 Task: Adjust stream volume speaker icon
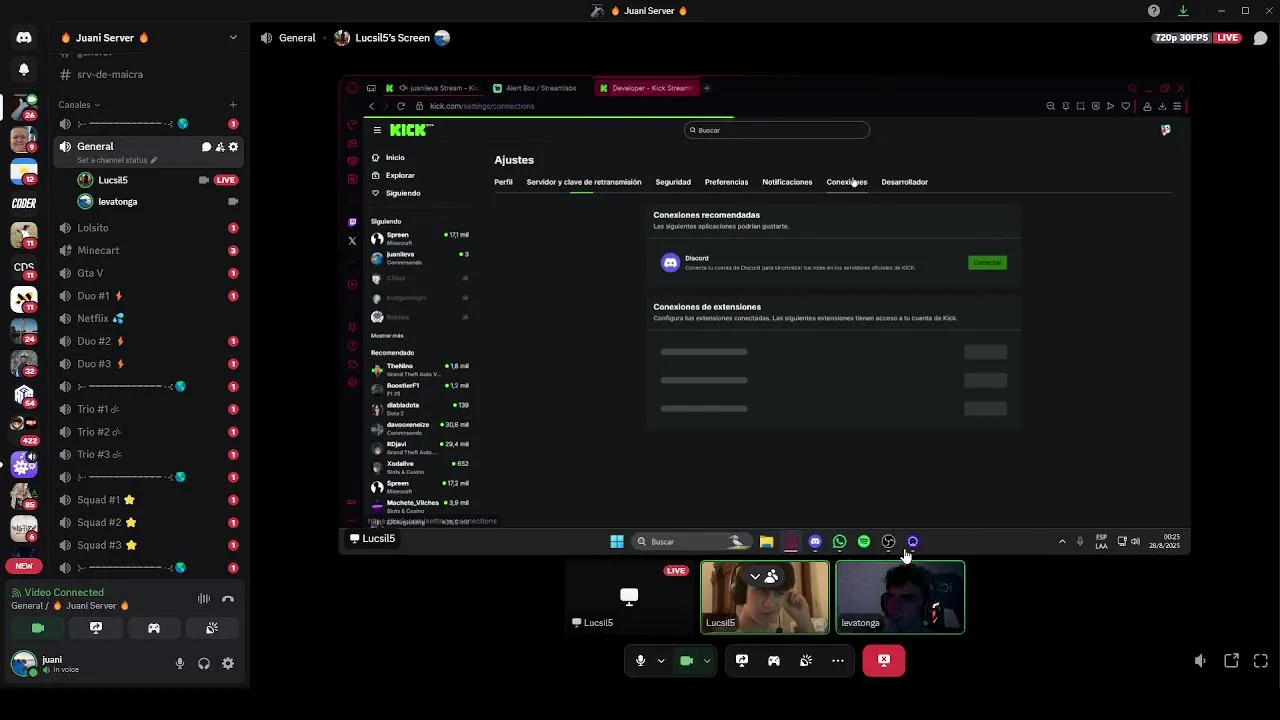[x=1200, y=661]
